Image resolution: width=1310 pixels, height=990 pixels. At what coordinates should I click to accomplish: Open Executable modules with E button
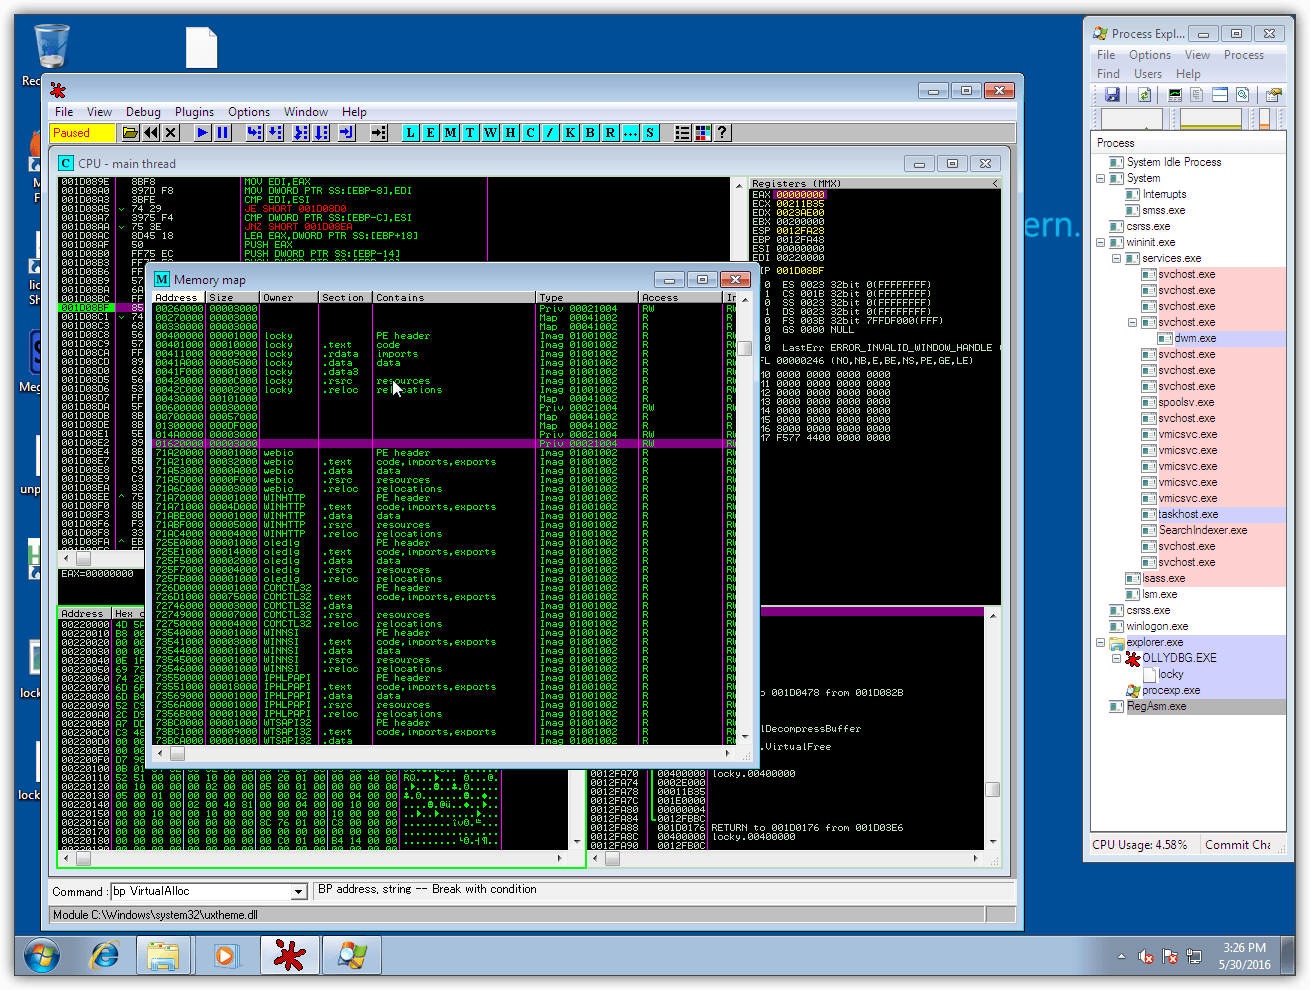[431, 132]
